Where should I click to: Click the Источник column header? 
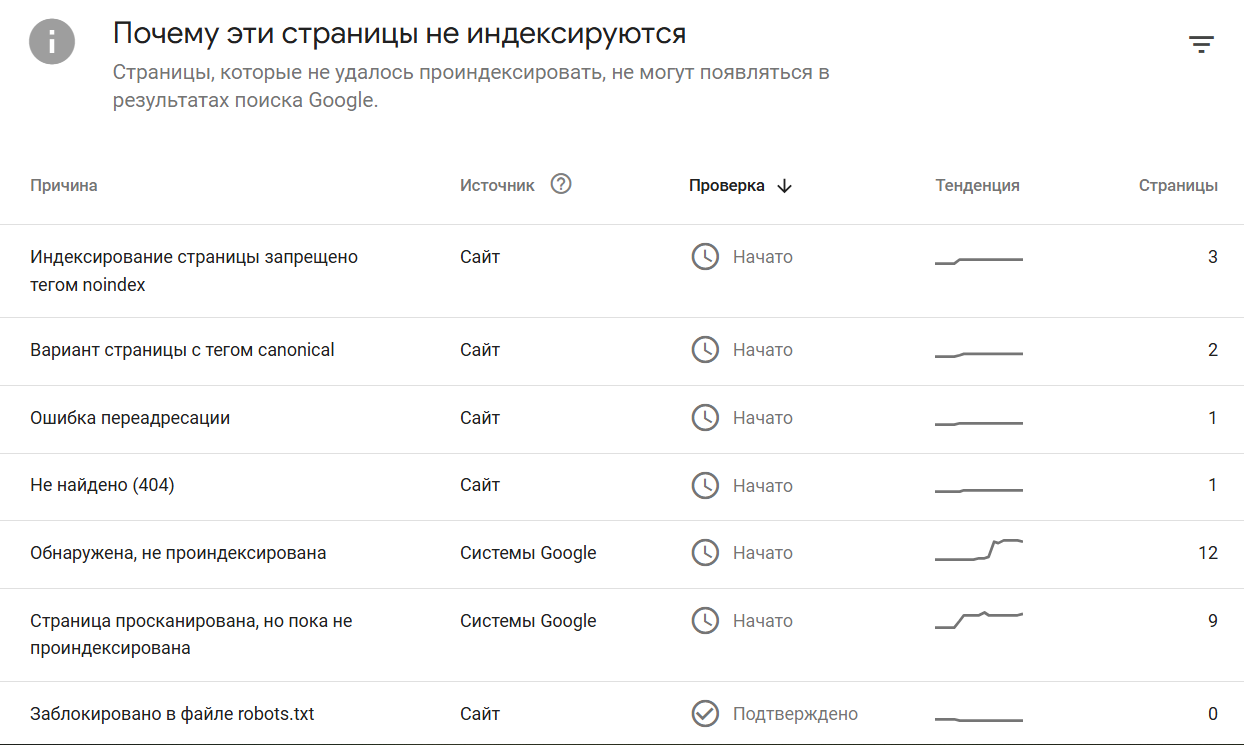pyautogui.click(x=497, y=186)
